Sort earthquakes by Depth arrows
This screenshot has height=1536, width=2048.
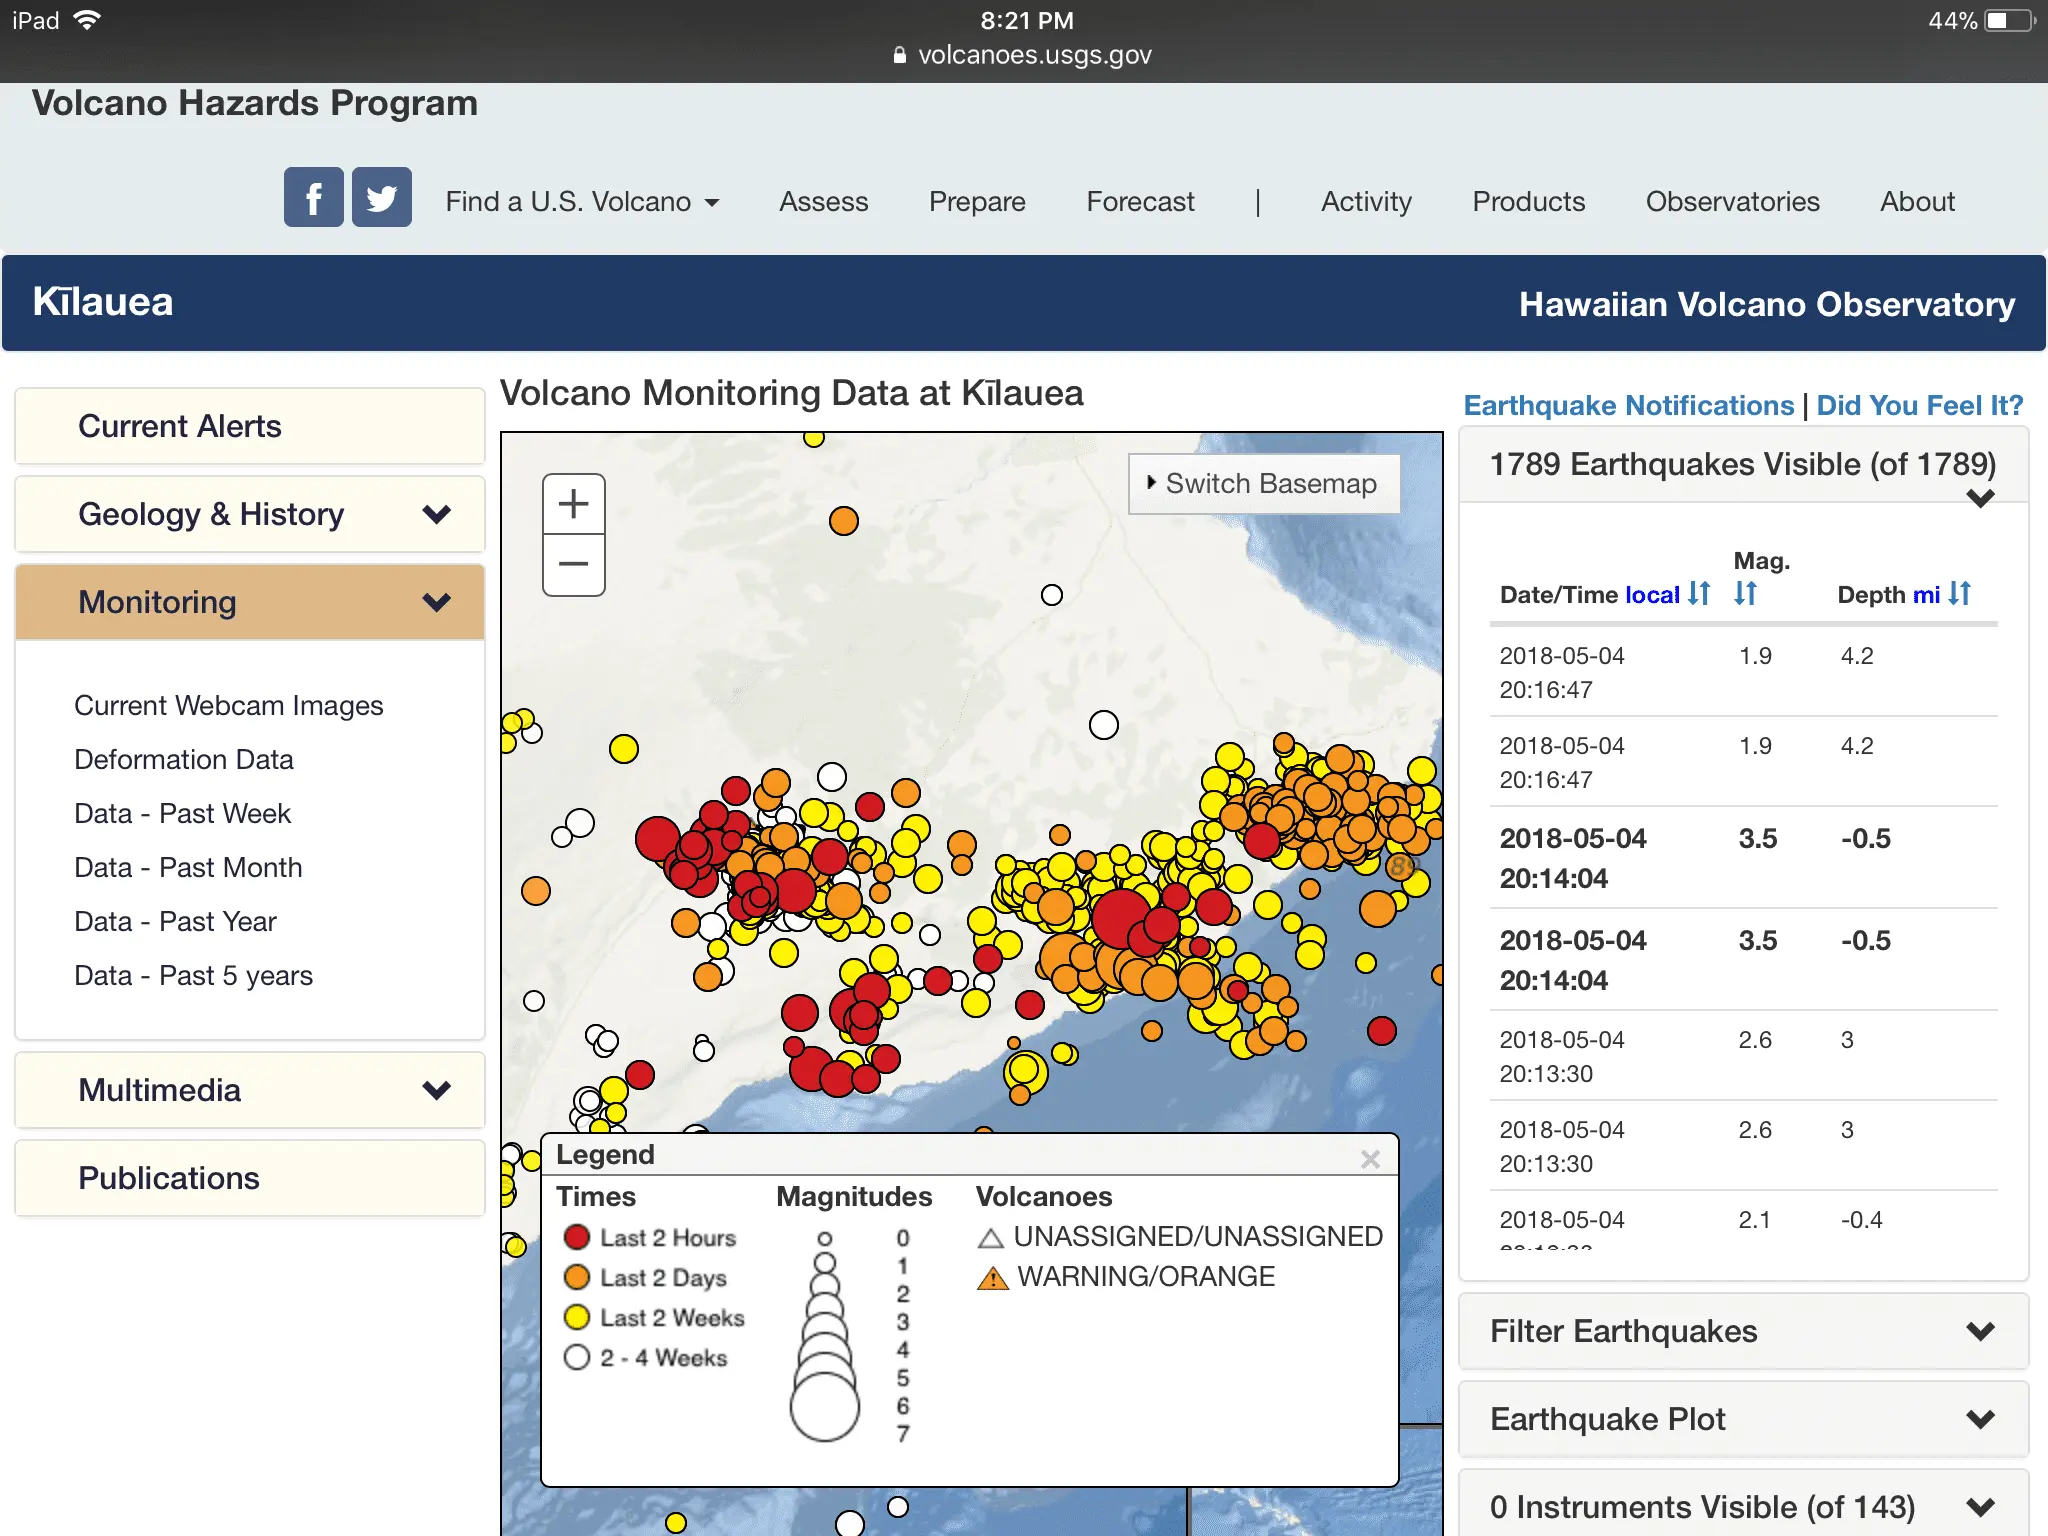(1960, 594)
